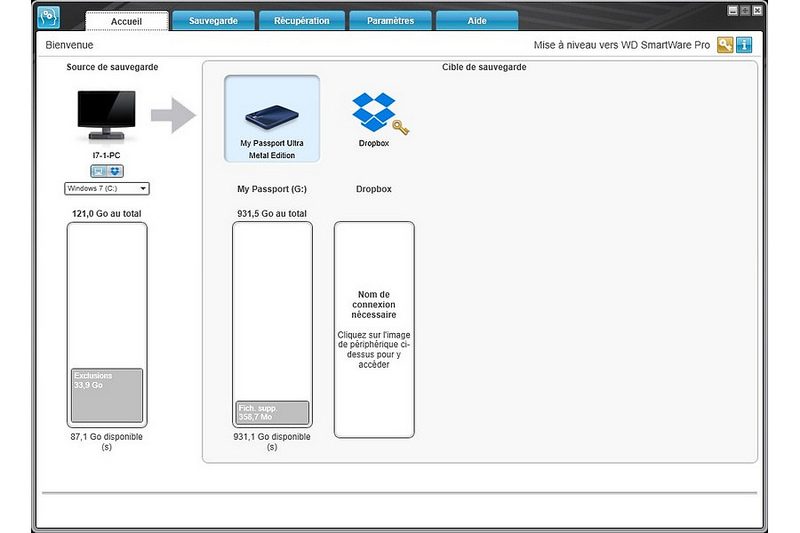Click the Bienvenue heading text
This screenshot has height=533, width=800.
click(x=69, y=45)
